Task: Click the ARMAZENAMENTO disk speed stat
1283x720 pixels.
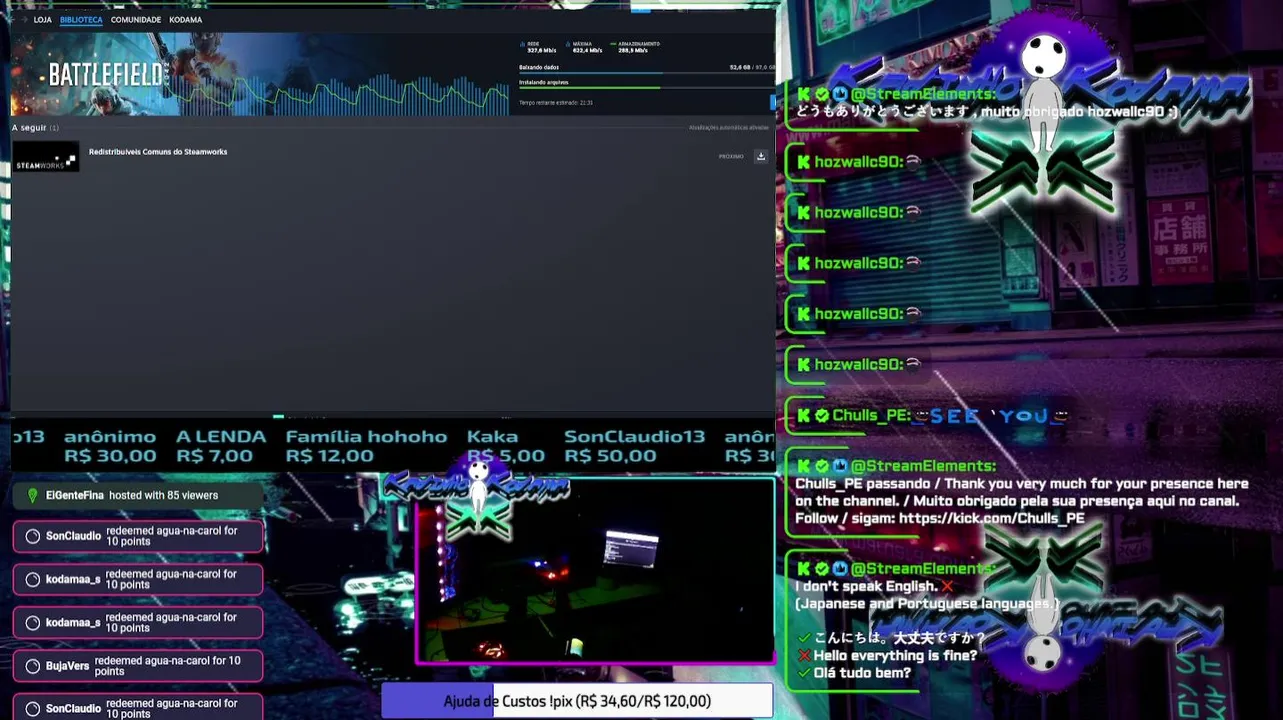Action: pos(636,47)
